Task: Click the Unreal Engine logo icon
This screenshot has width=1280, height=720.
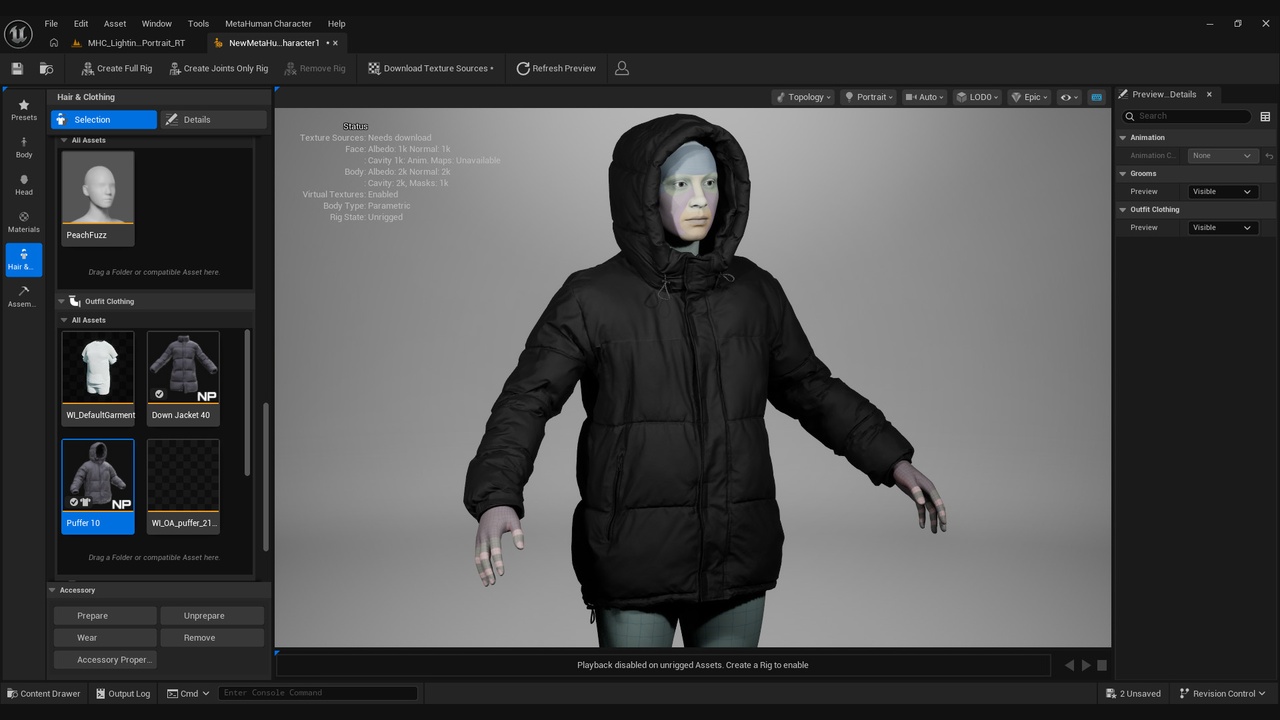Action: 18,33
